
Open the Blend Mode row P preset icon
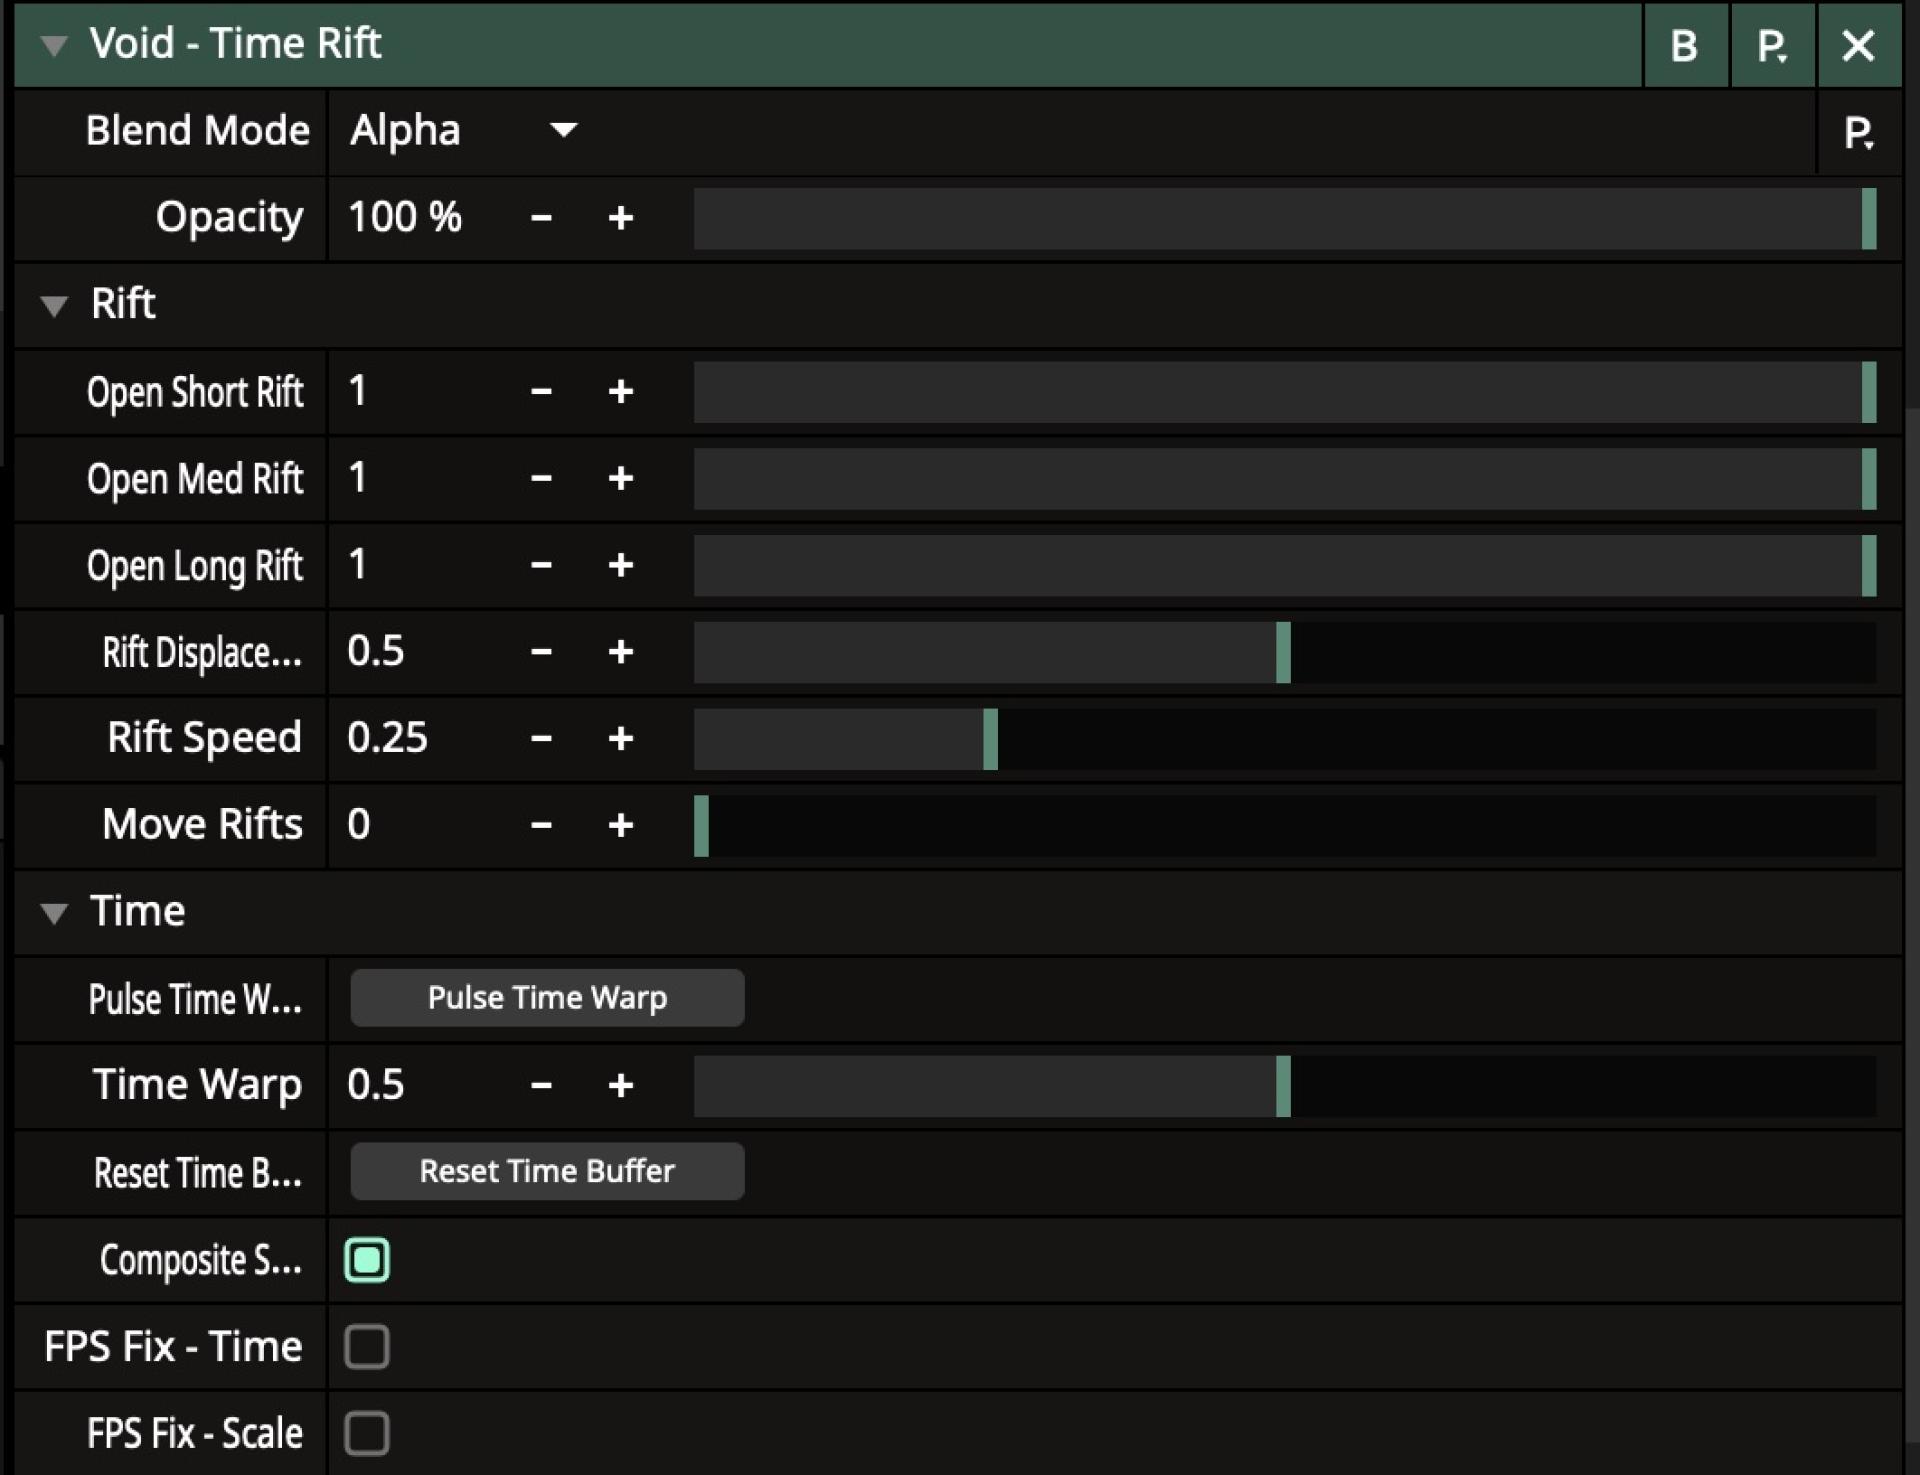[1859, 132]
